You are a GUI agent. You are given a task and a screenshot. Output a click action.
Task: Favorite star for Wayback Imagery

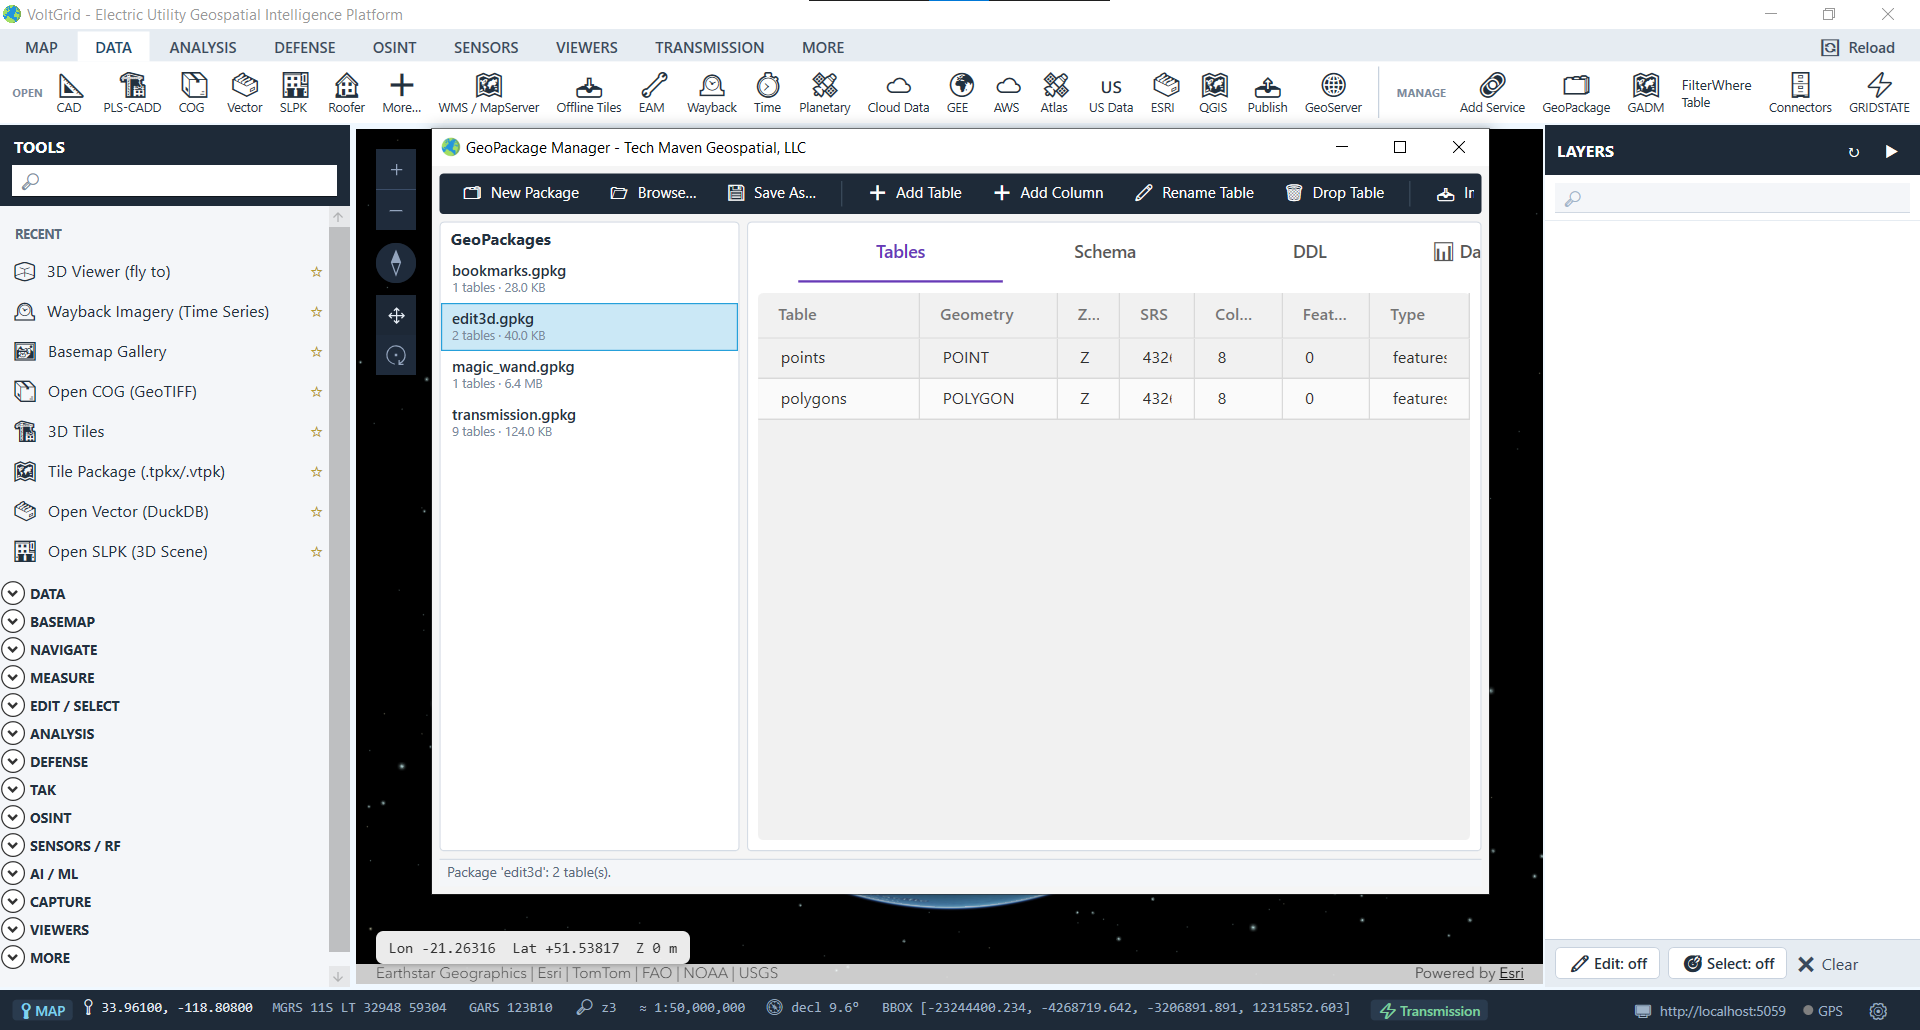[316, 312]
